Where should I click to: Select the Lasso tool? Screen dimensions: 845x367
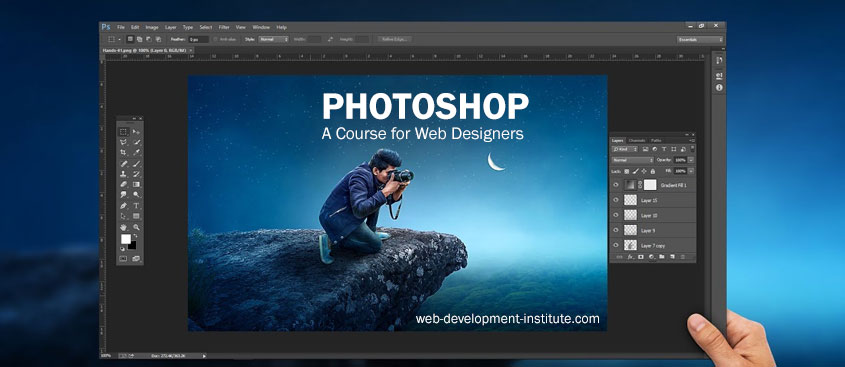pos(123,142)
